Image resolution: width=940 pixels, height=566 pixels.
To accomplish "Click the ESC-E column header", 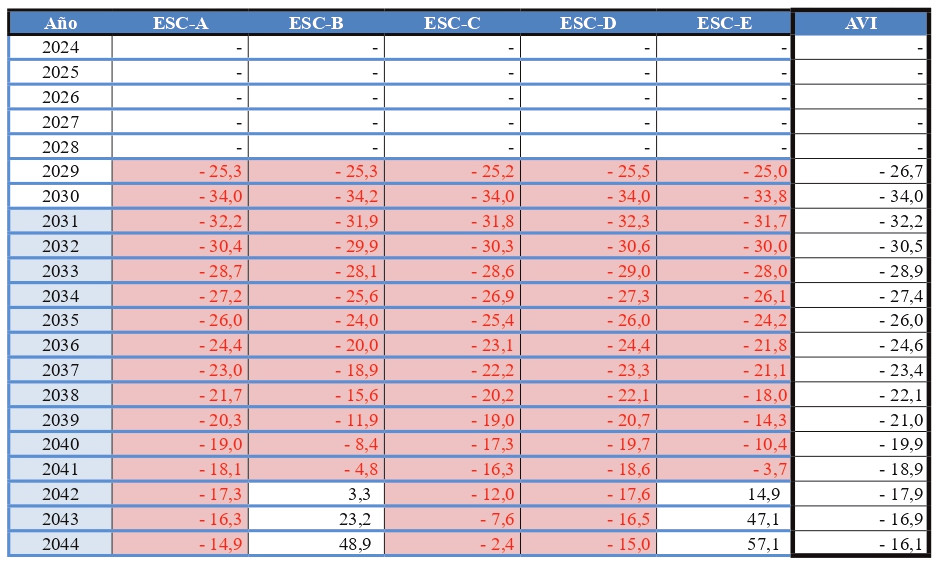I will coord(724,23).
